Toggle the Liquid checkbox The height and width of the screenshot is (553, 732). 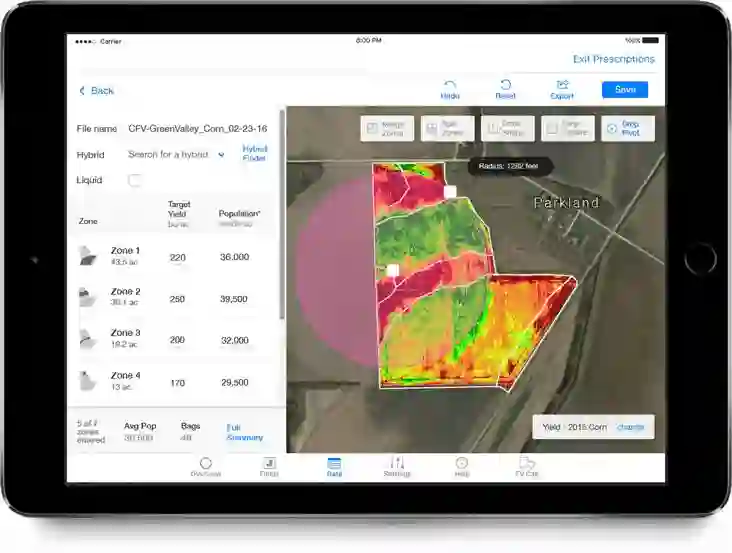click(135, 180)
